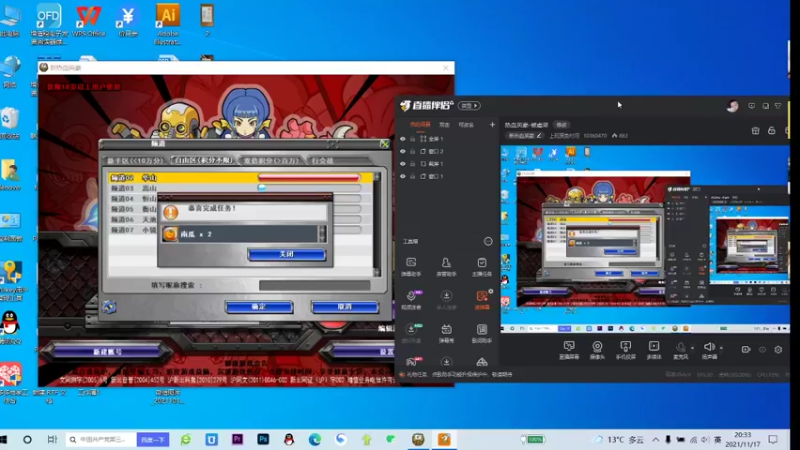Click user avatar in streaming companion

click(x=733, y=106)
